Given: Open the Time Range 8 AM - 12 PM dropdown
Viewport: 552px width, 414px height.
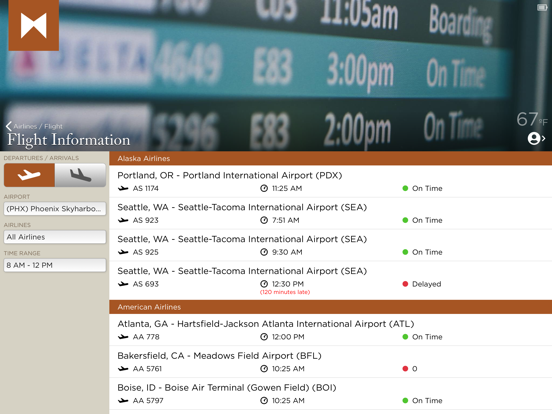Looking at the screenshot, I should 55,265.
